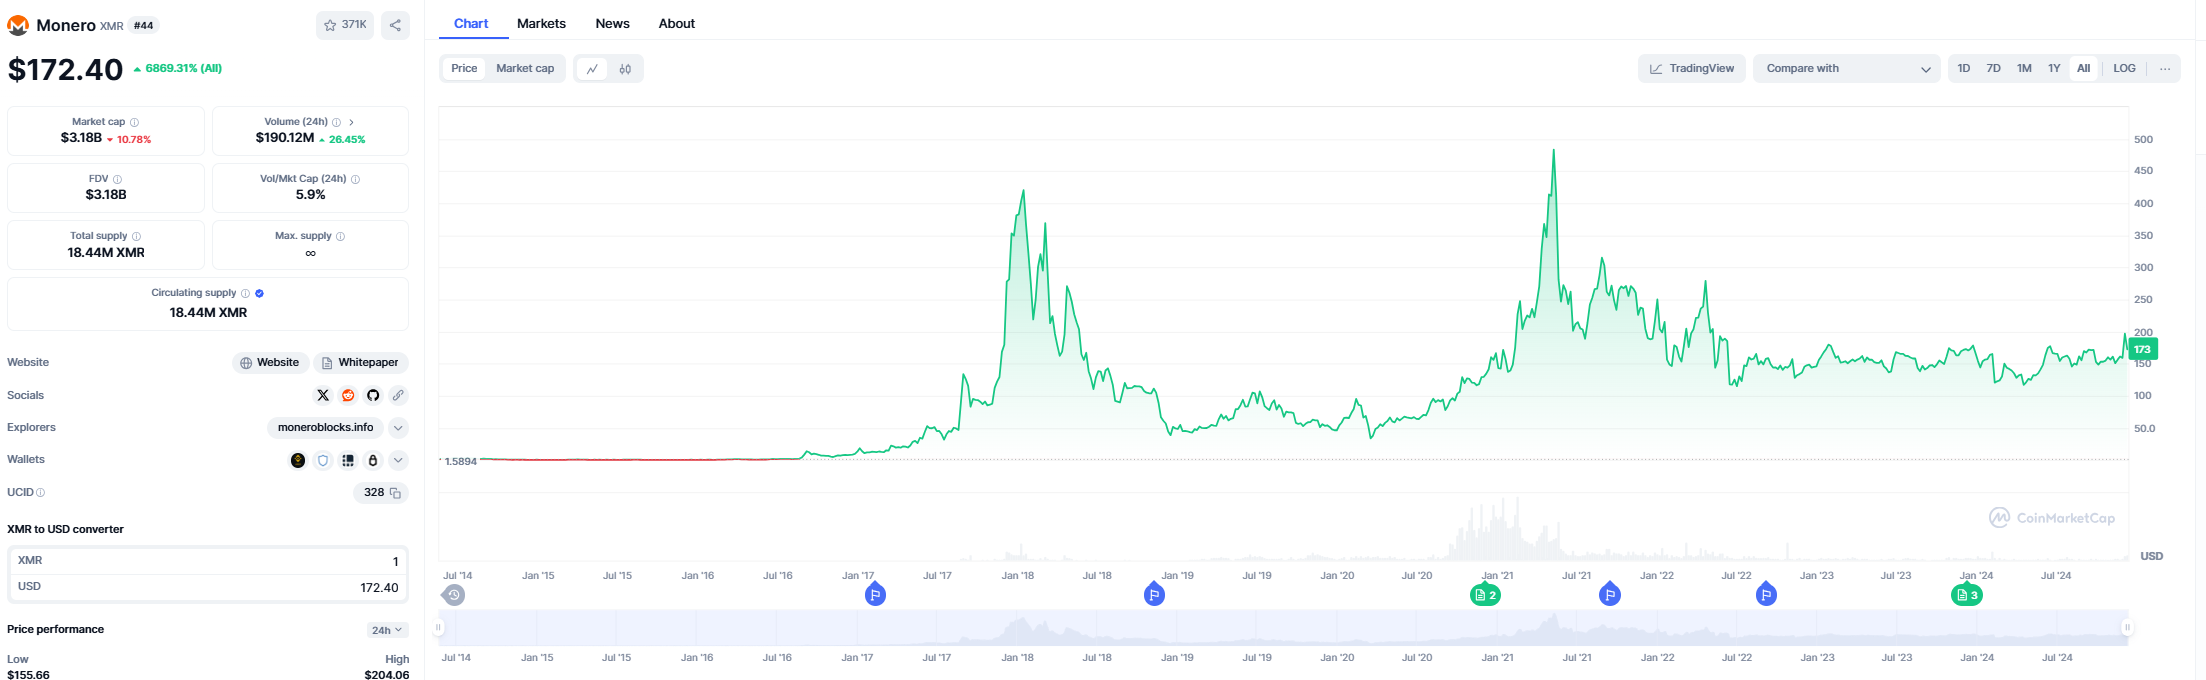Click the padlock-shaped wallet icon in Wallets row

(373, 460)
